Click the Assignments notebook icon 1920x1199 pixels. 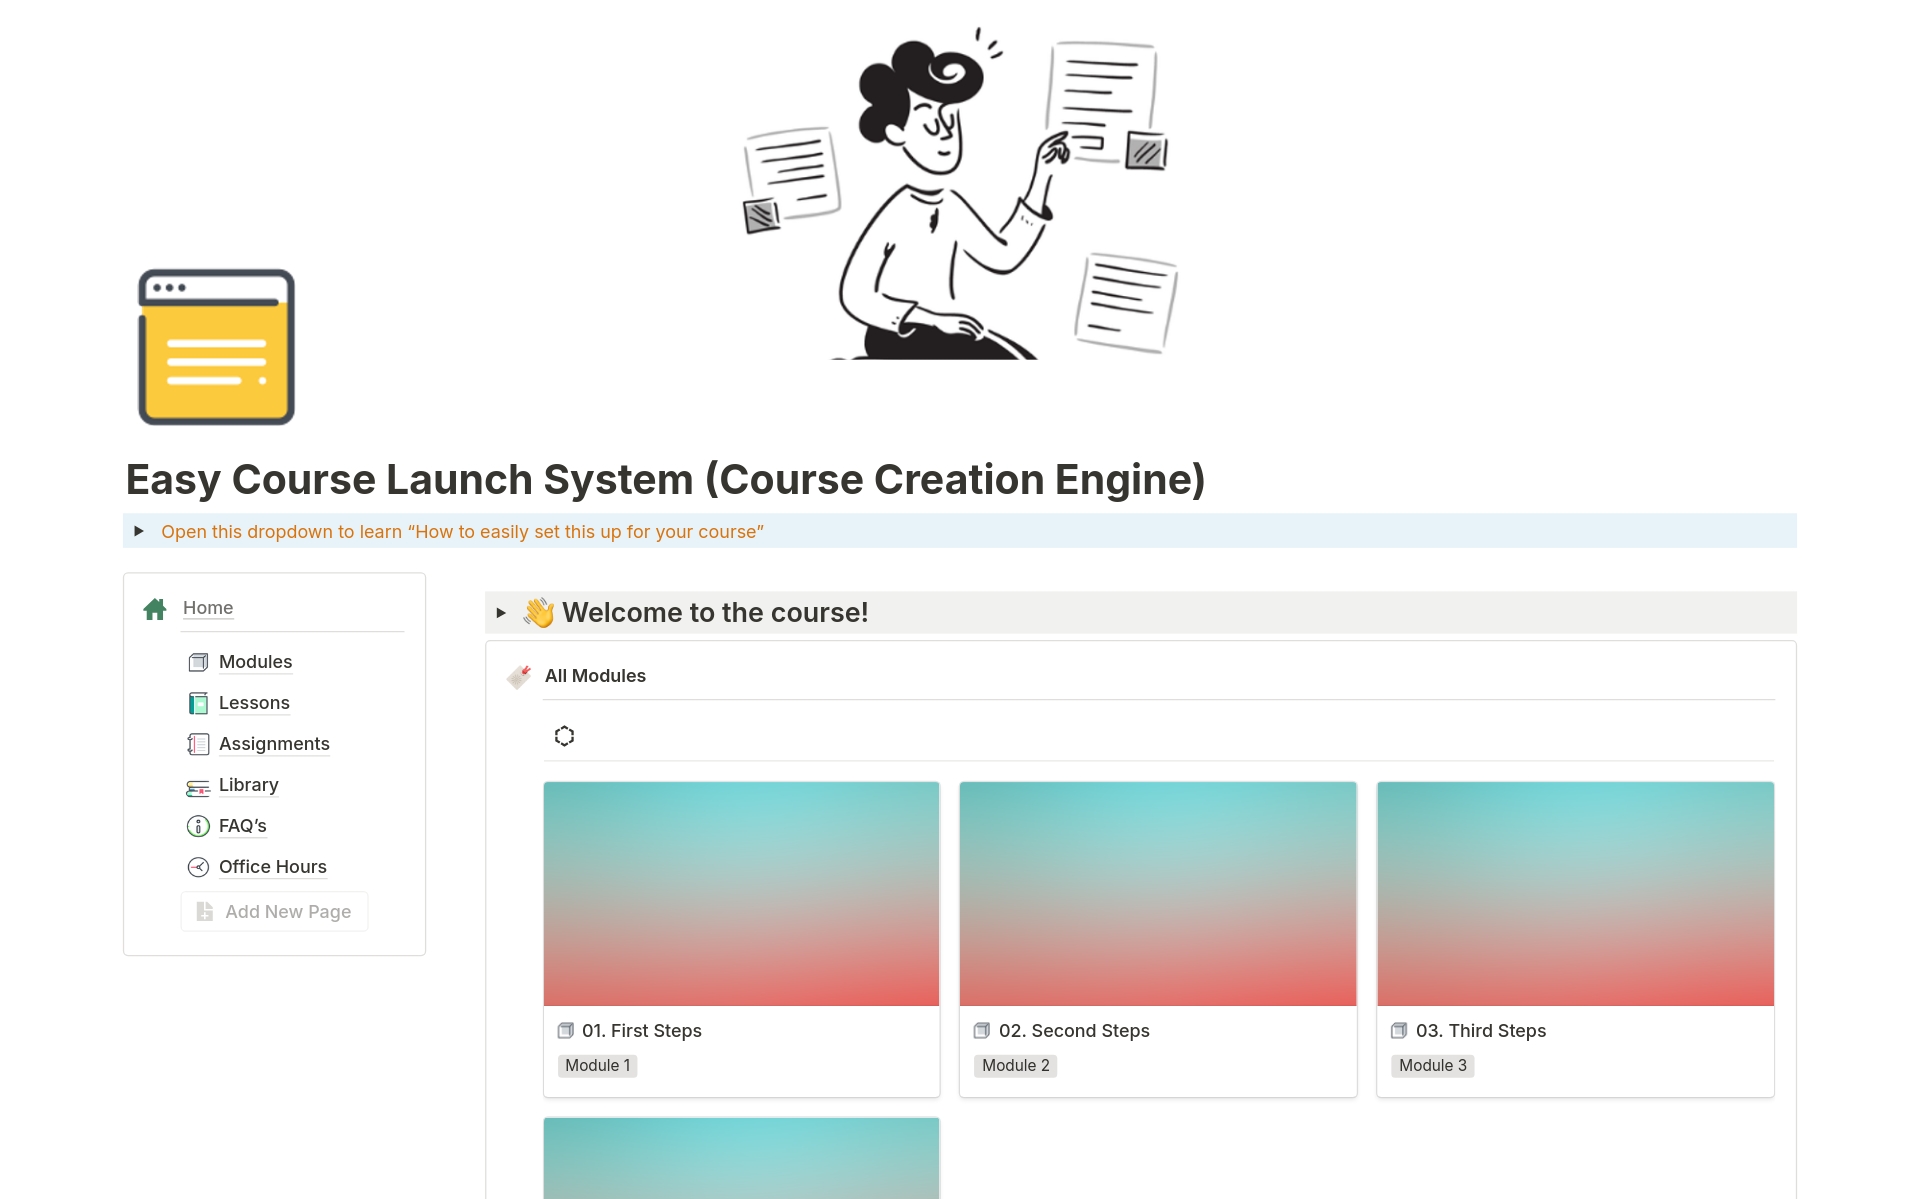pos(198,744)
